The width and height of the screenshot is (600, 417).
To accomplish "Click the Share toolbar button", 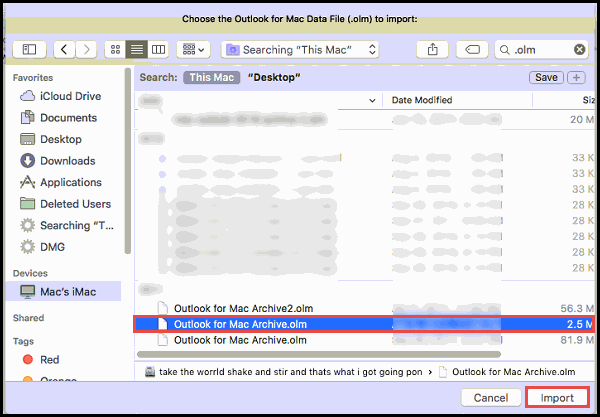I will [433, 50].
